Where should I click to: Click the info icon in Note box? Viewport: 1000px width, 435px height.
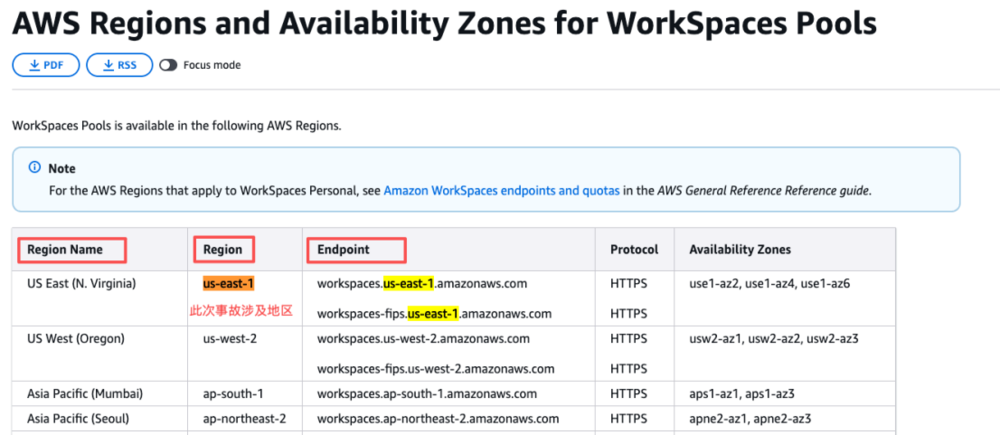pos(35,168)
